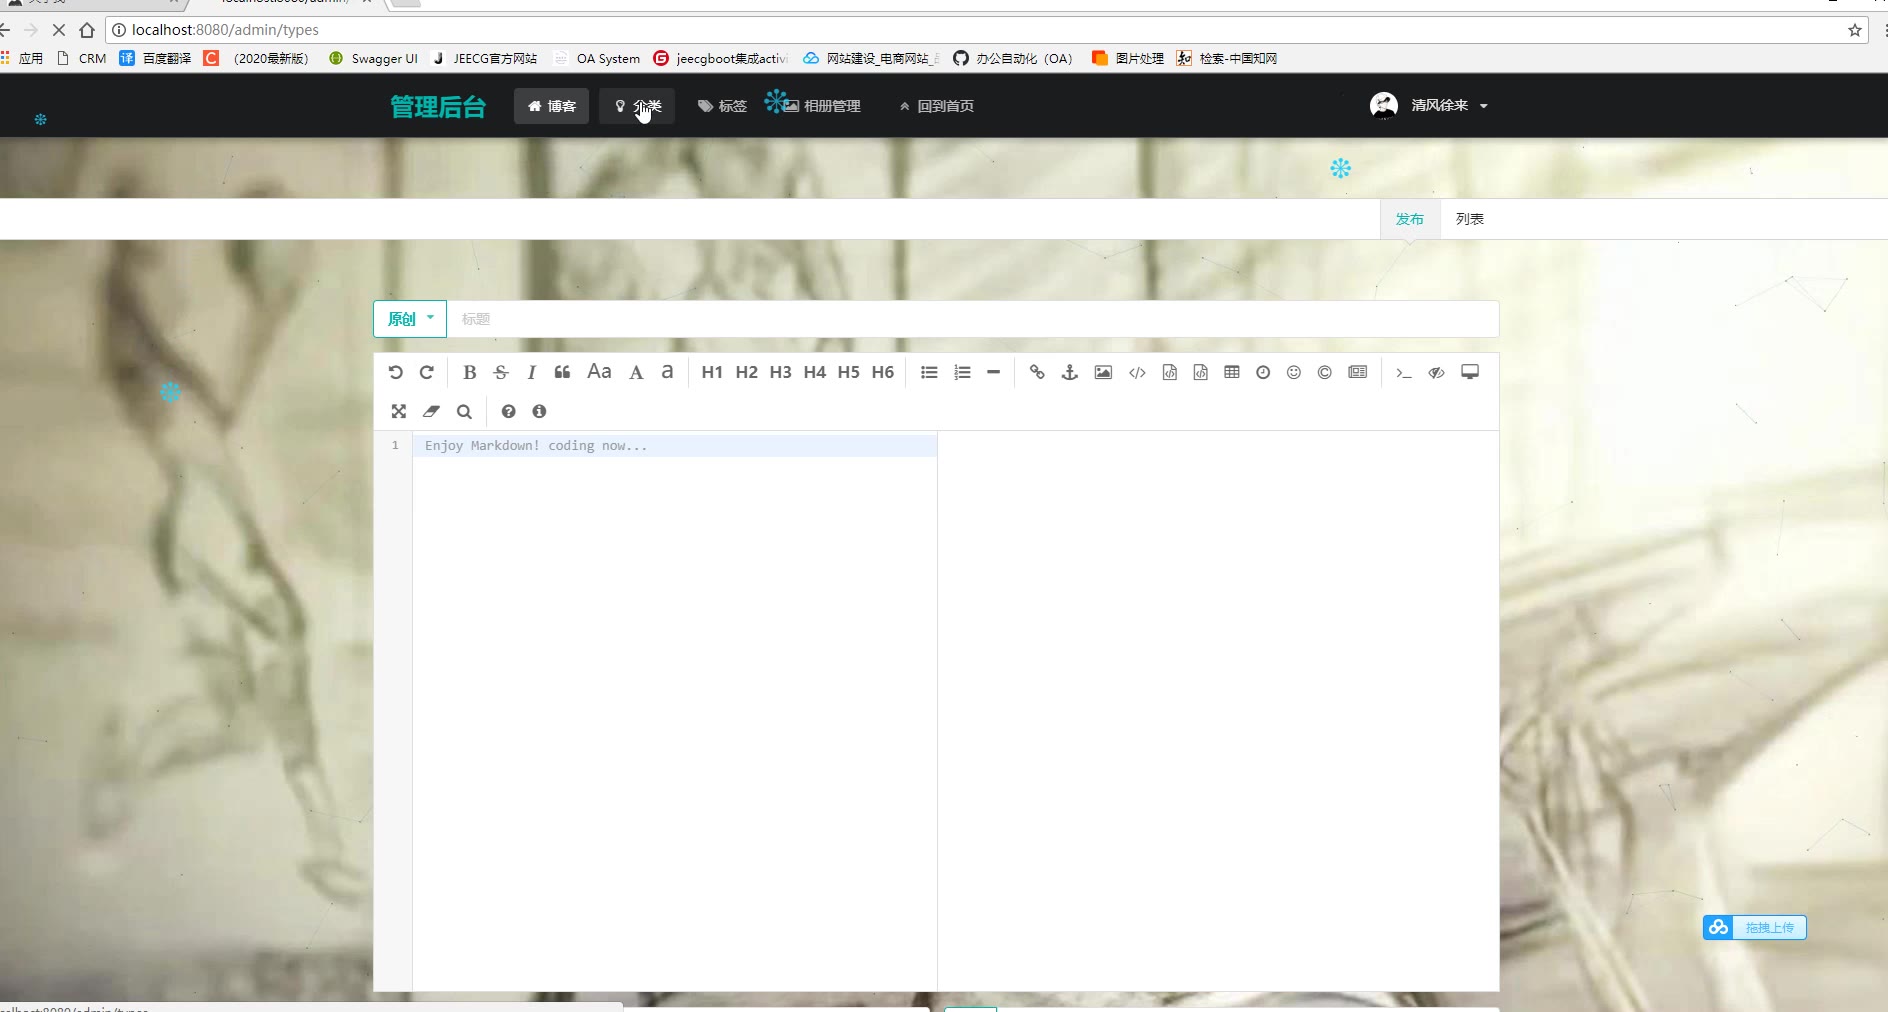Click into the Markdown editor text area
Screen dimensions: 1888x1012
(x=675, y=710)
